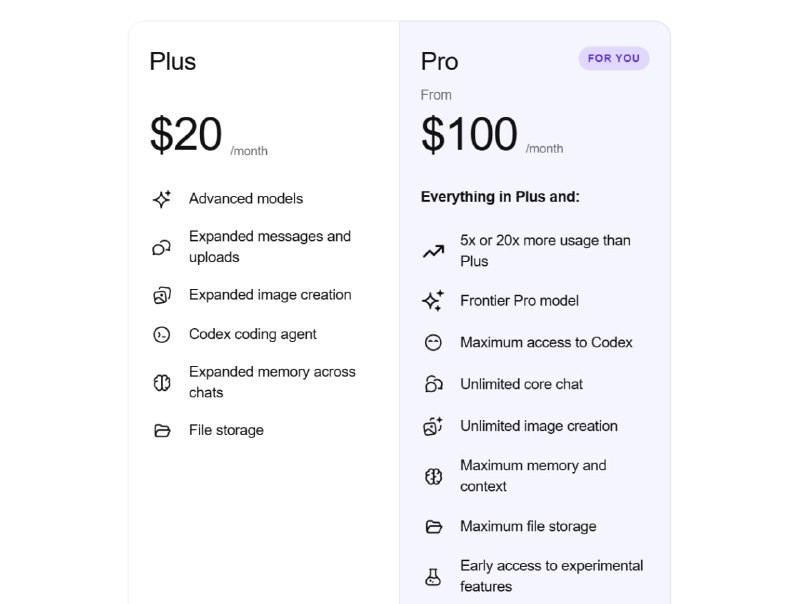This screenshot has width=800, height=604.
Task: Click the Unlimited core chat icon
Action: tap(432, 384)
